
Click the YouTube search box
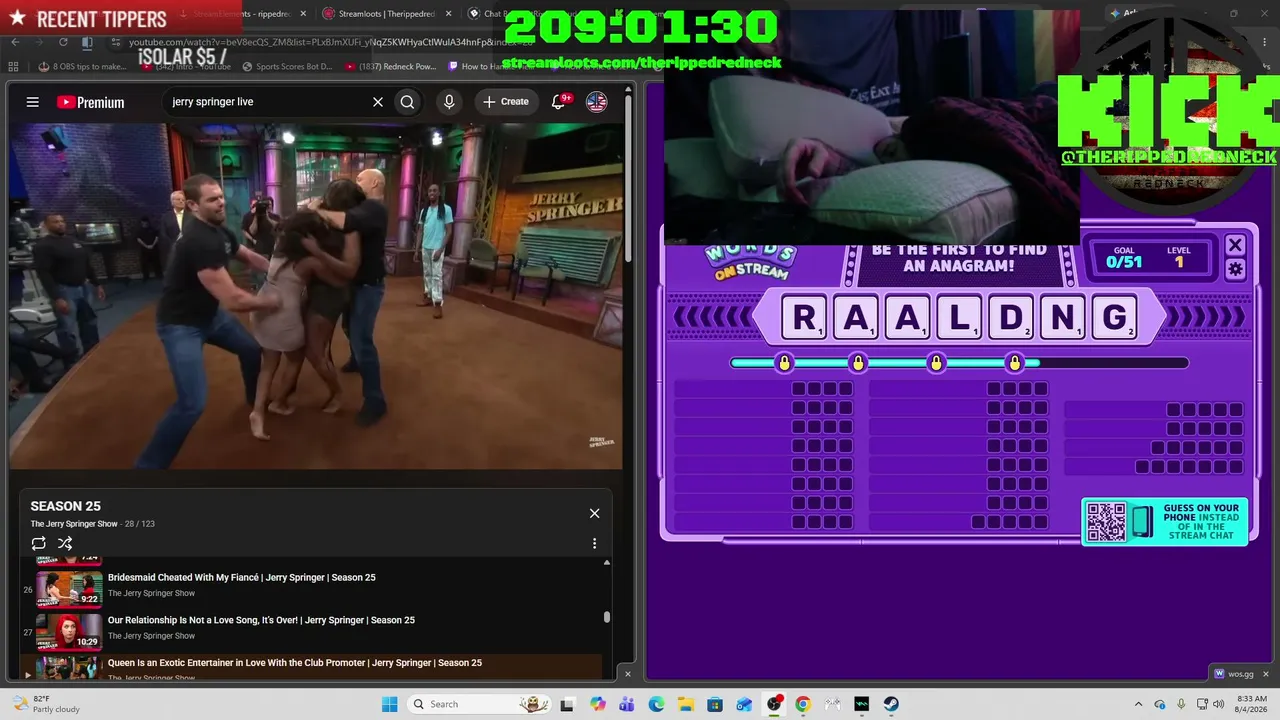(x=268, y=102)
